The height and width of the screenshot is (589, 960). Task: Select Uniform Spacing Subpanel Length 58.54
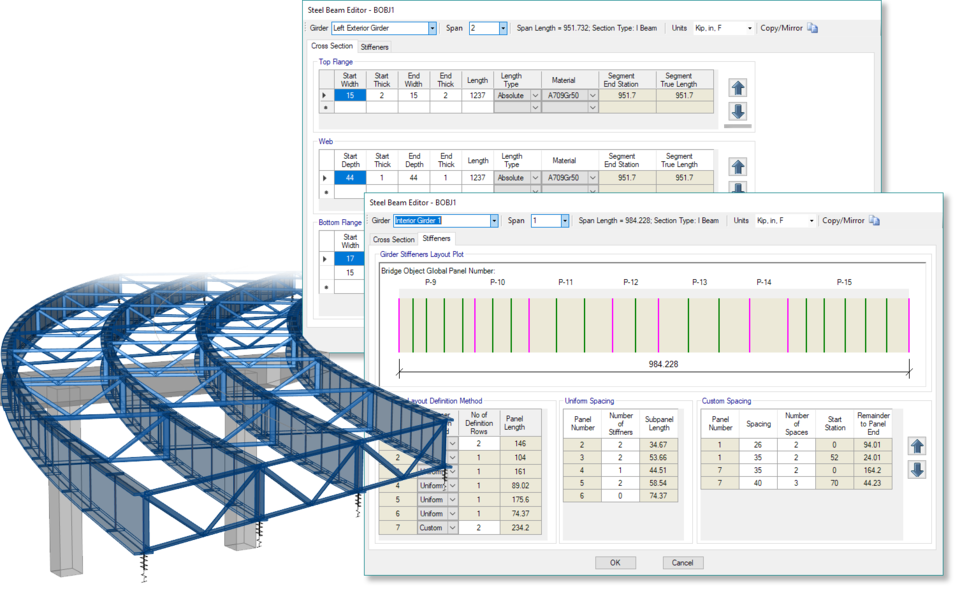point(658,483)
